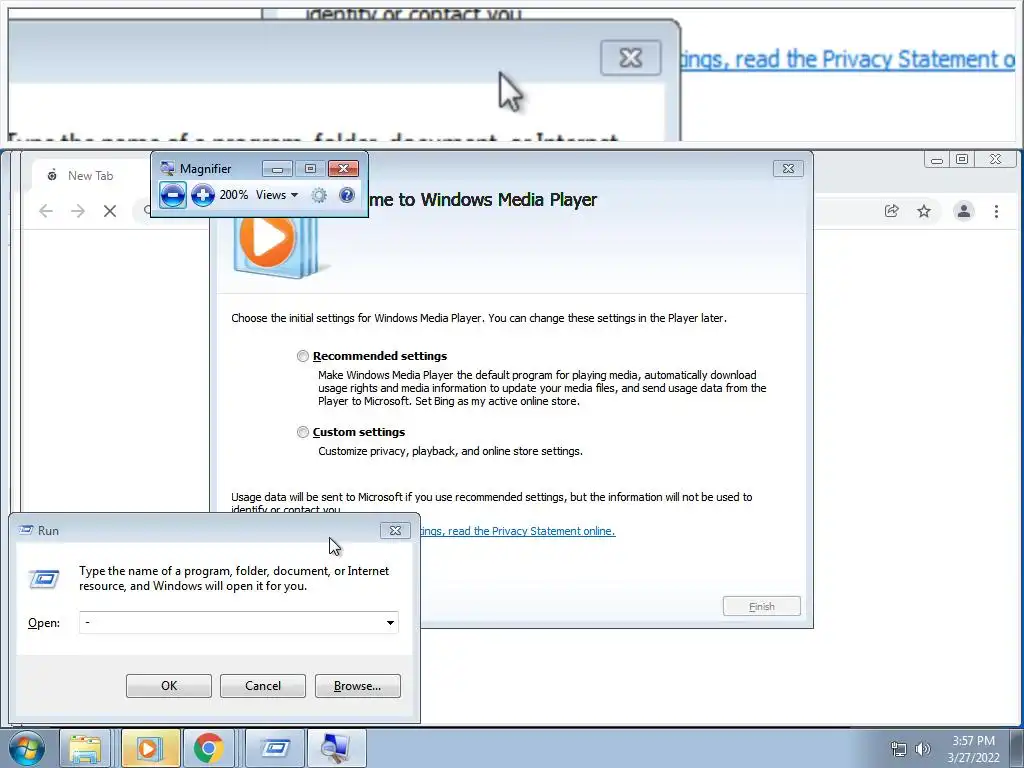This screenshot has height=768, width=1024.
Task: Select the Recommended settings radio button
Action: [302, 356]
